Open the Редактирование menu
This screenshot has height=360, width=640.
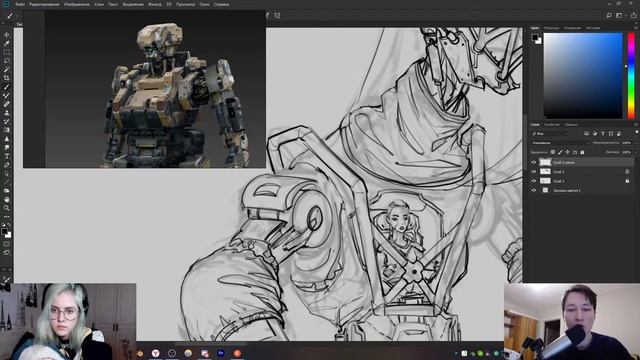(44, 4)
